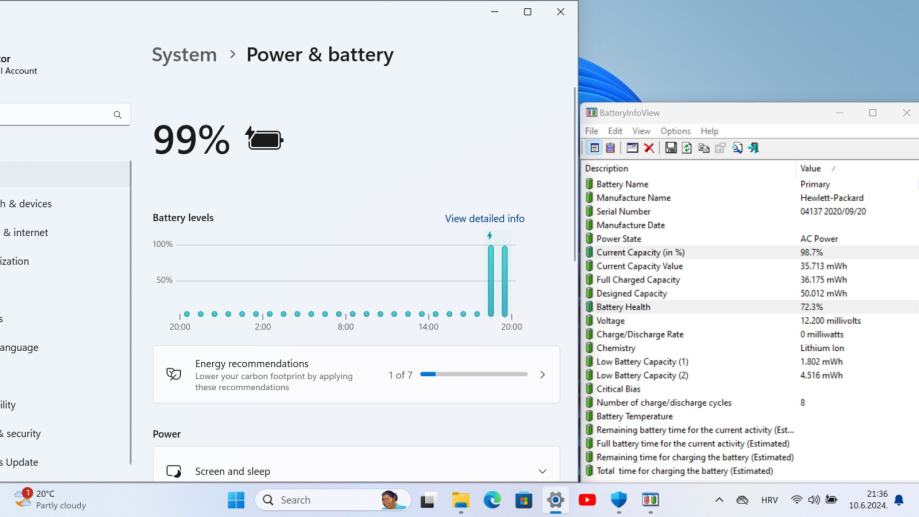This screenshot has height=517, width=919.
Task: Click the floppy disk save icon in BatteryInfoView
Action: 670,148
